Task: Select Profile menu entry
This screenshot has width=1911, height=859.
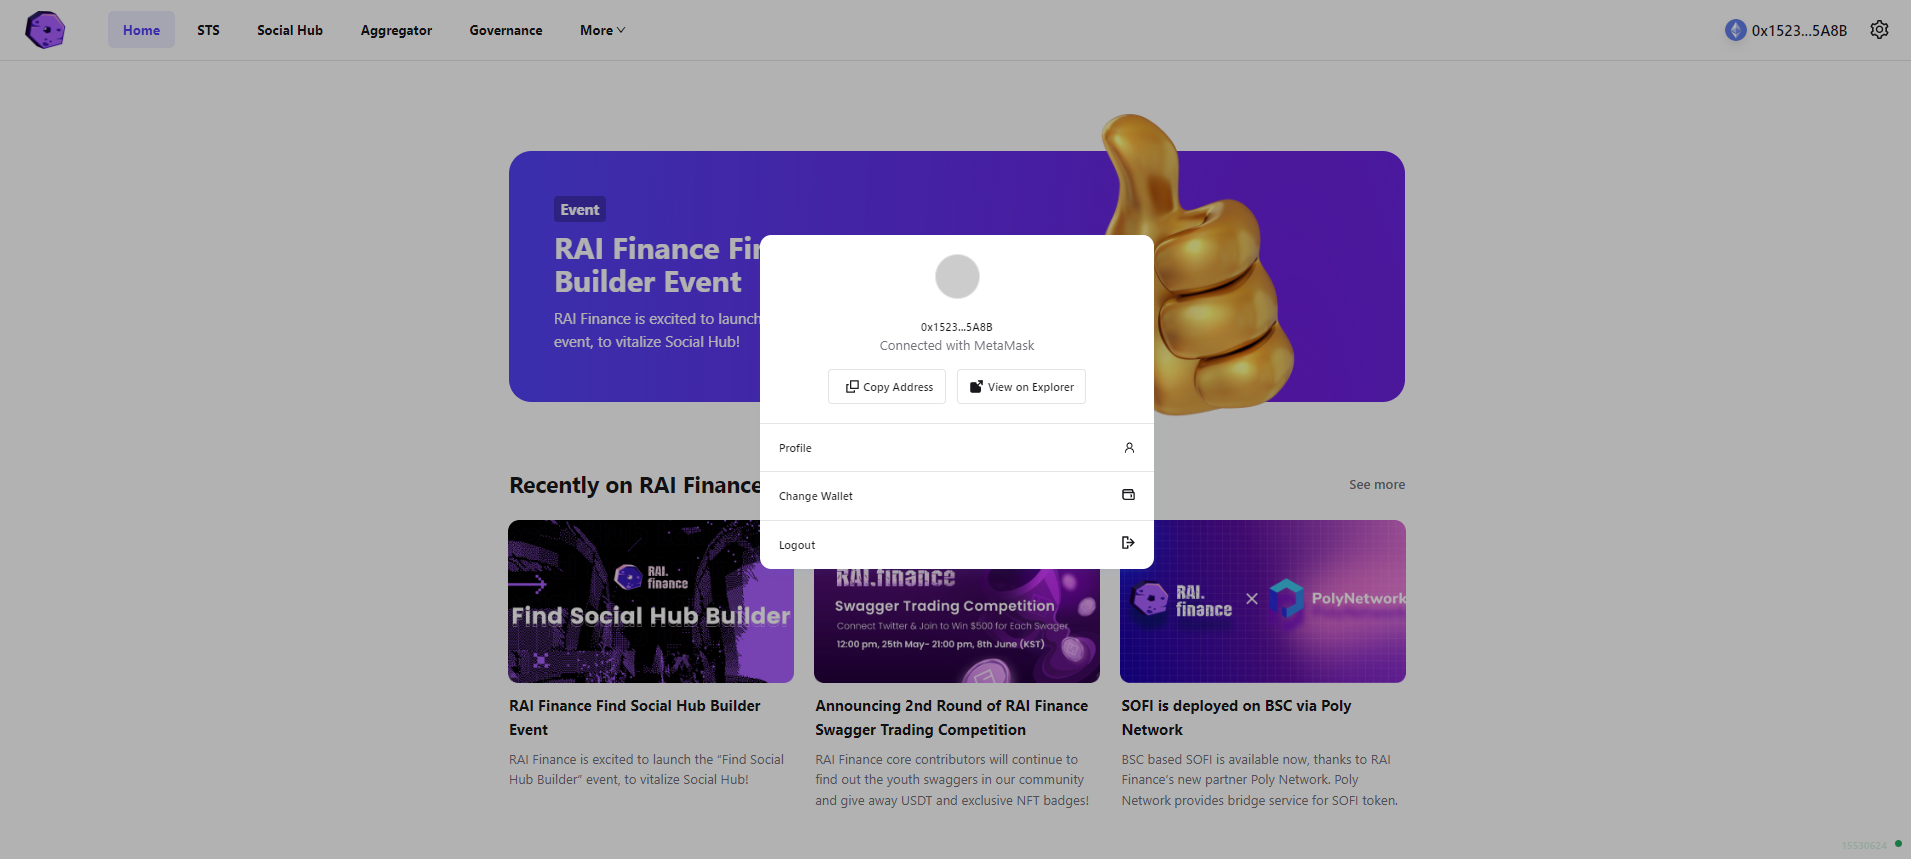Action: tap(957, 448)
